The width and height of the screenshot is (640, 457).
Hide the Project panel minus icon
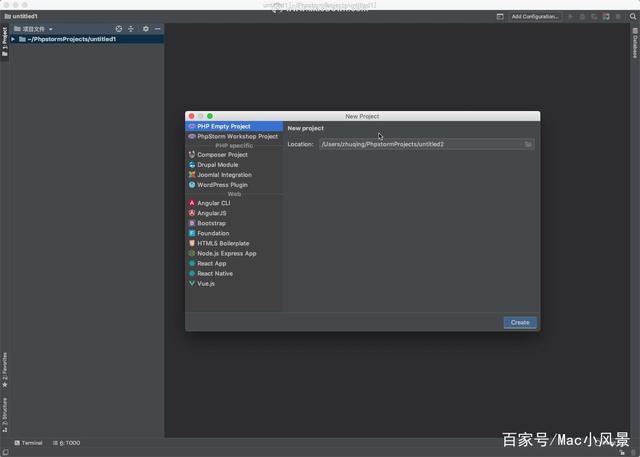158,29
